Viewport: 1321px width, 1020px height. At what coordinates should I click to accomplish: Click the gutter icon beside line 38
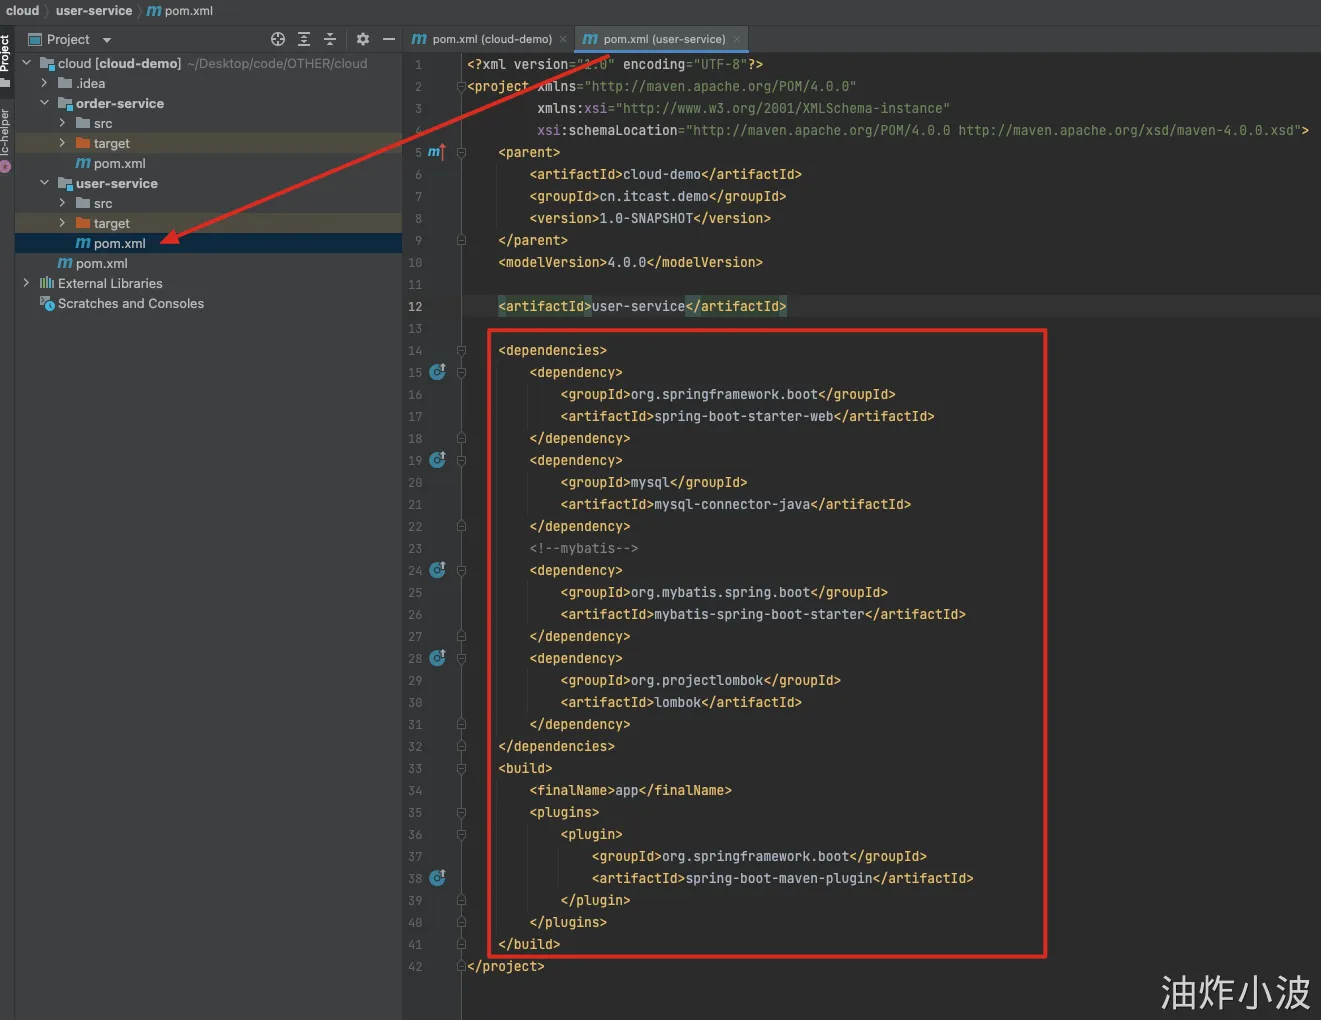[437, 878]
